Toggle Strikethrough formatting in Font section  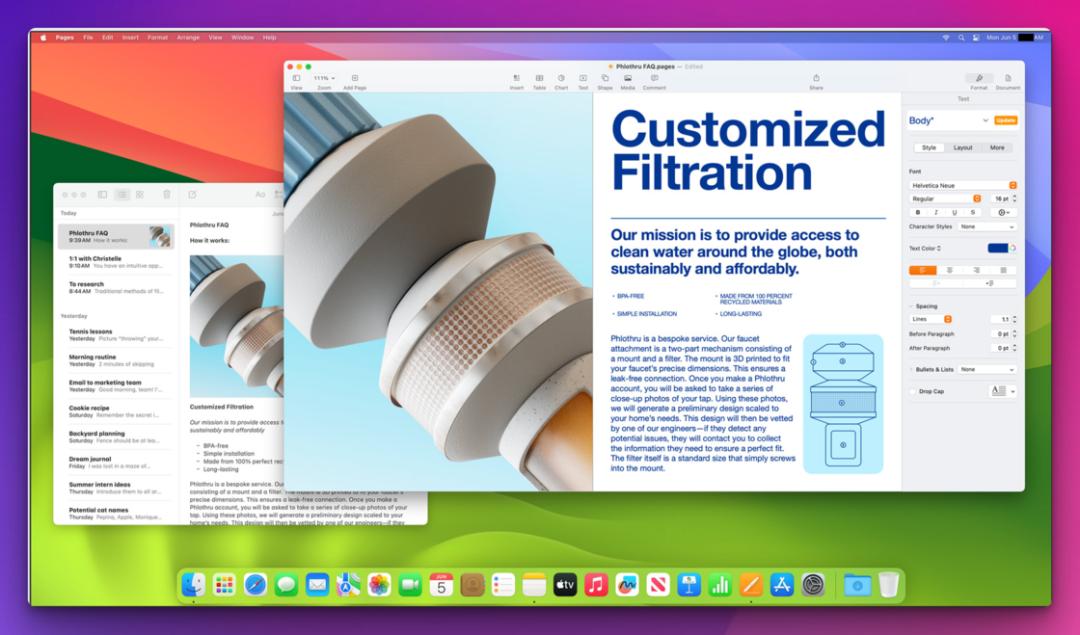[x=973, y=212]
